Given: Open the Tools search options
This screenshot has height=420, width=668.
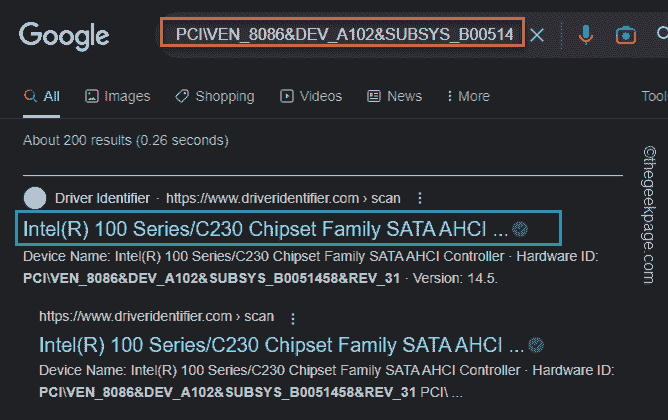Looking at the screenshot, I should click(654, 96).
